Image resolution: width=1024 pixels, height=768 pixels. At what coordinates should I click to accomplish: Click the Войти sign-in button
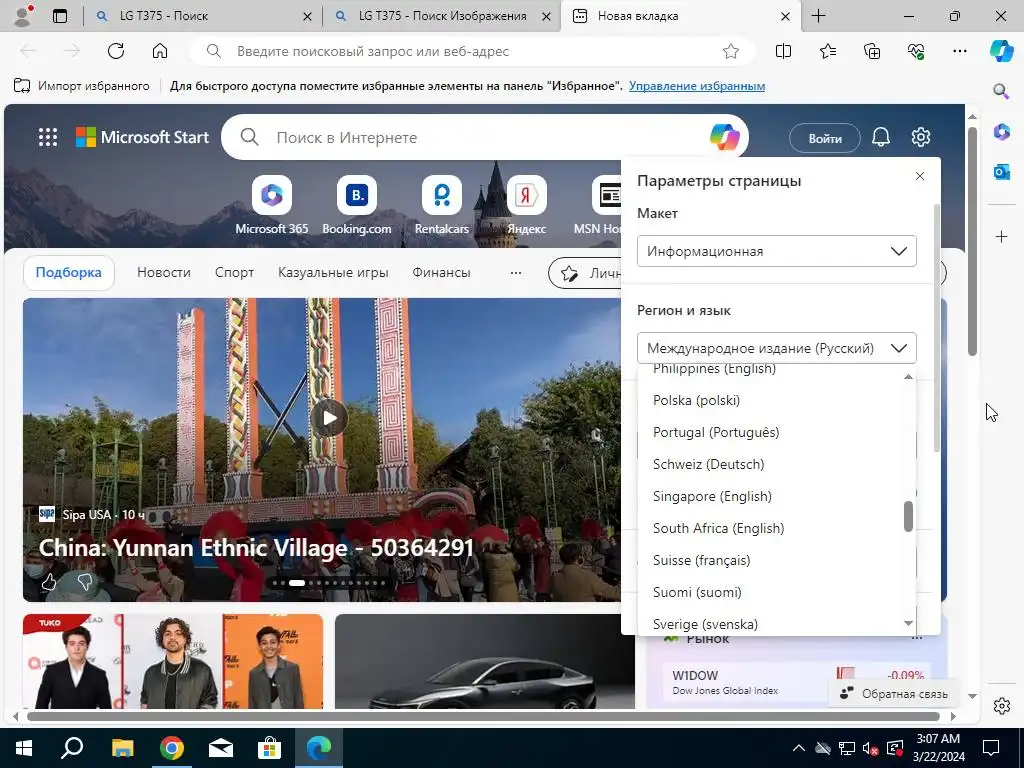point(825,138)
